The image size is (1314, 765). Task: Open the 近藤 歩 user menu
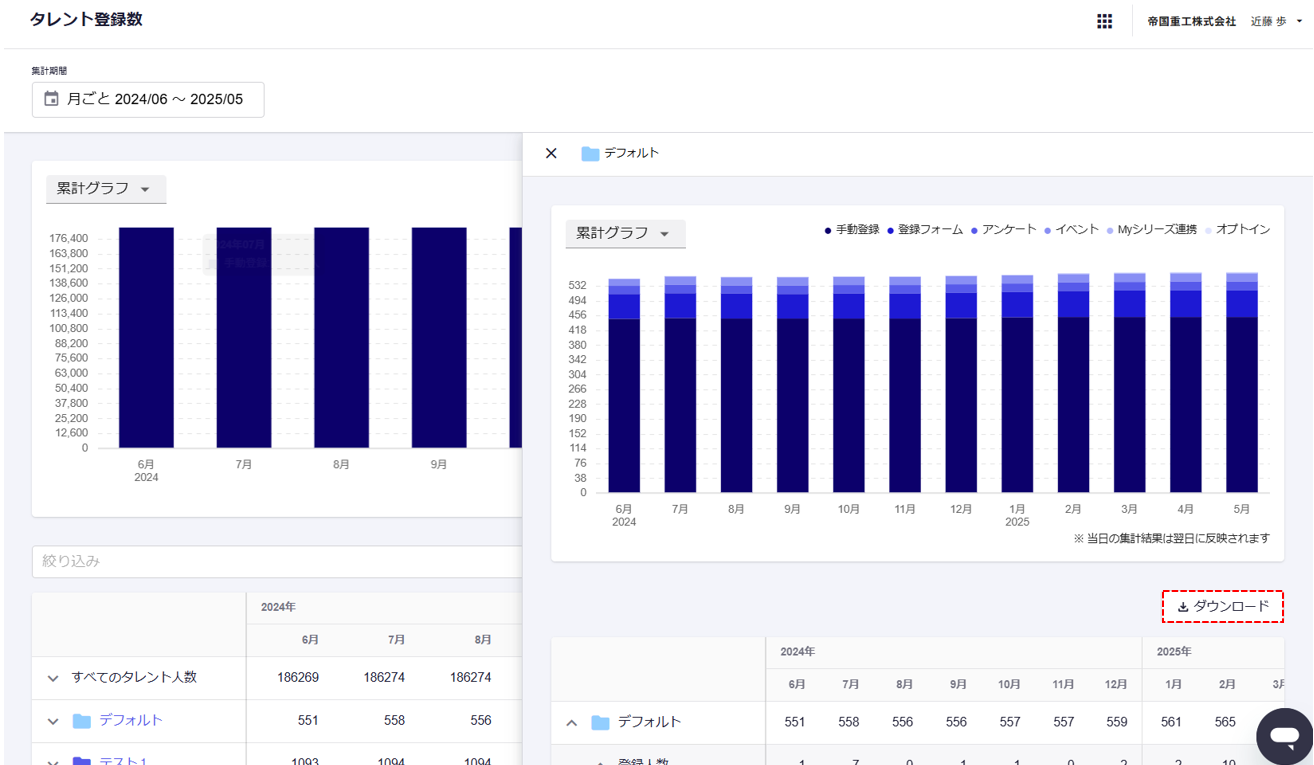[1276, 21]
